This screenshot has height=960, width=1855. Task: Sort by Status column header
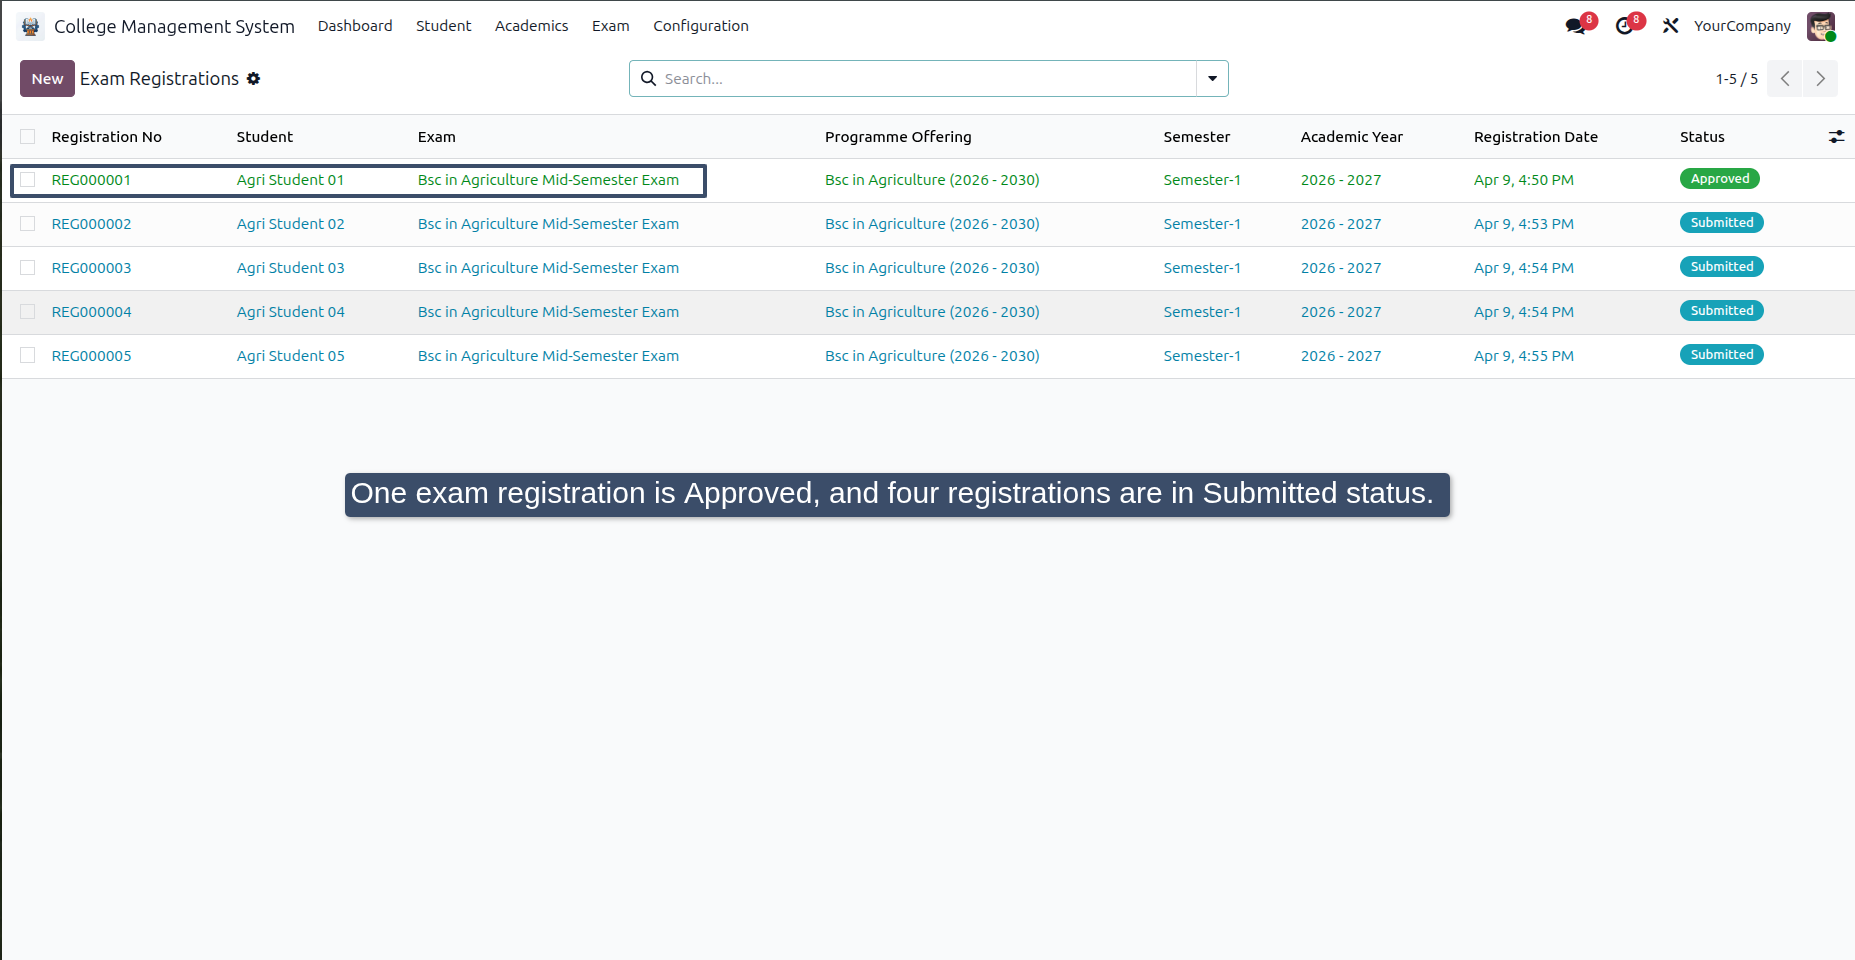(x=1702, y=137)
